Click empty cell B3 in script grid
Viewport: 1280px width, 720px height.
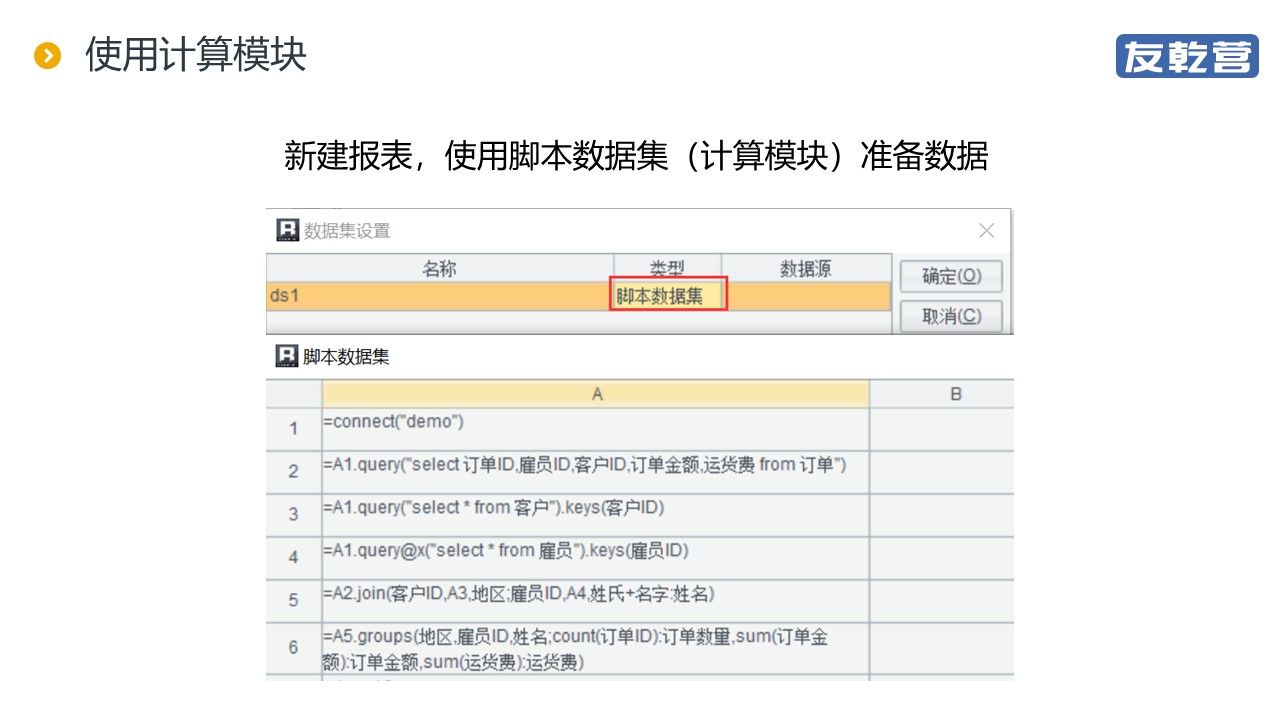pyautogui.click(x=942, y=515)
